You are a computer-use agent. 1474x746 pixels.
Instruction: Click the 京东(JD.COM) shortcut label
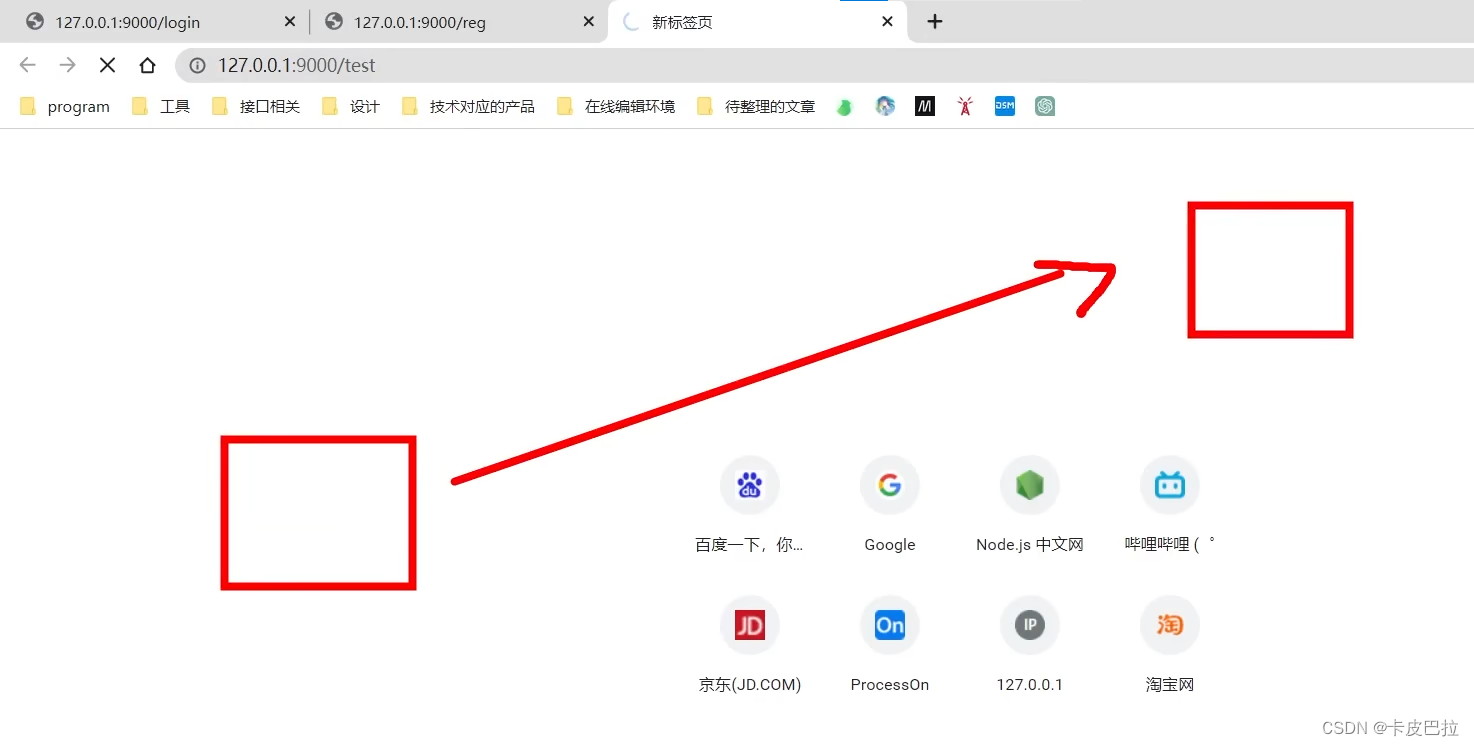[750, 685]
